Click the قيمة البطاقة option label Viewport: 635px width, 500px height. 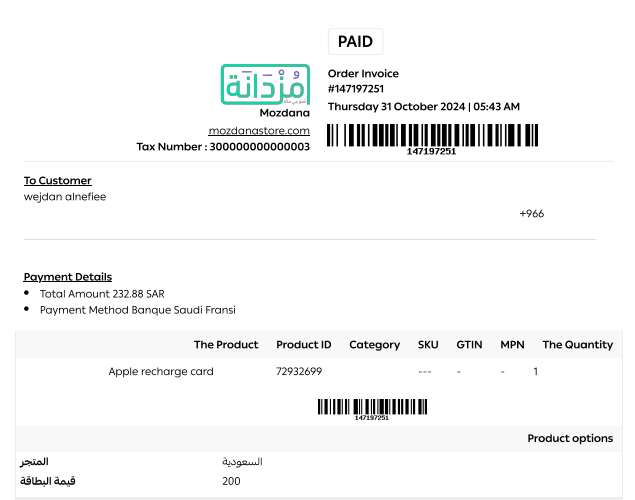(48, 481)
